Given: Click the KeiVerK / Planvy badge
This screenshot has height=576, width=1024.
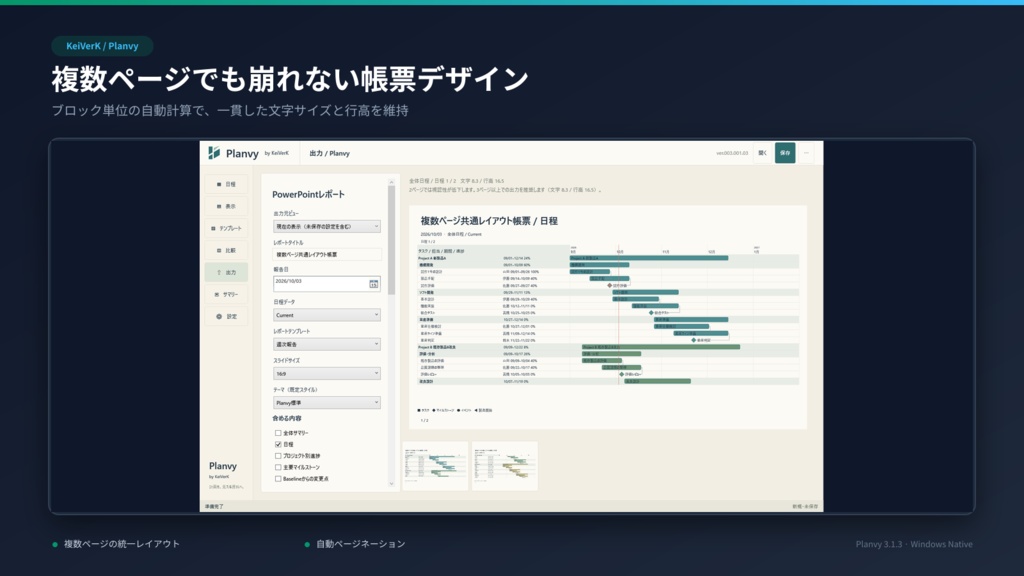Looking at the screenshot, I should coord(103,46).
